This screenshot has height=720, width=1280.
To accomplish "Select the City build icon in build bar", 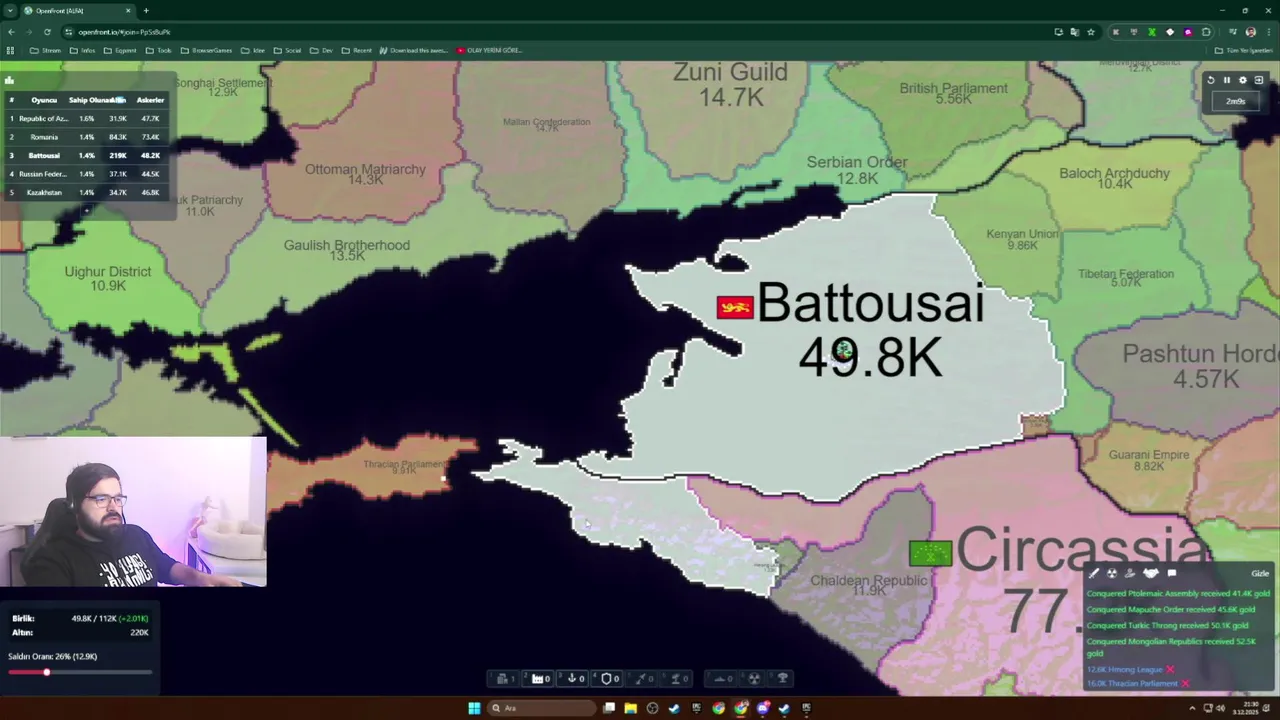I will click(x=503, y=678).
